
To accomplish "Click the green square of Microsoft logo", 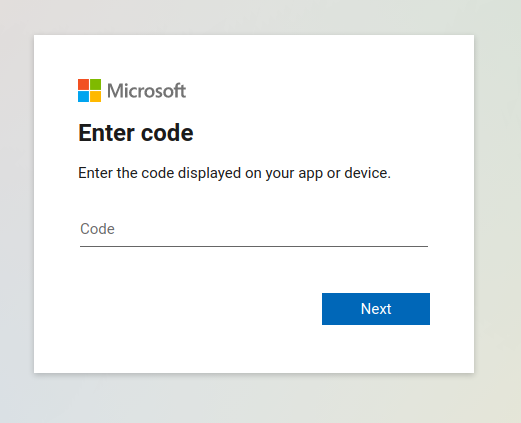I will 96,84.
